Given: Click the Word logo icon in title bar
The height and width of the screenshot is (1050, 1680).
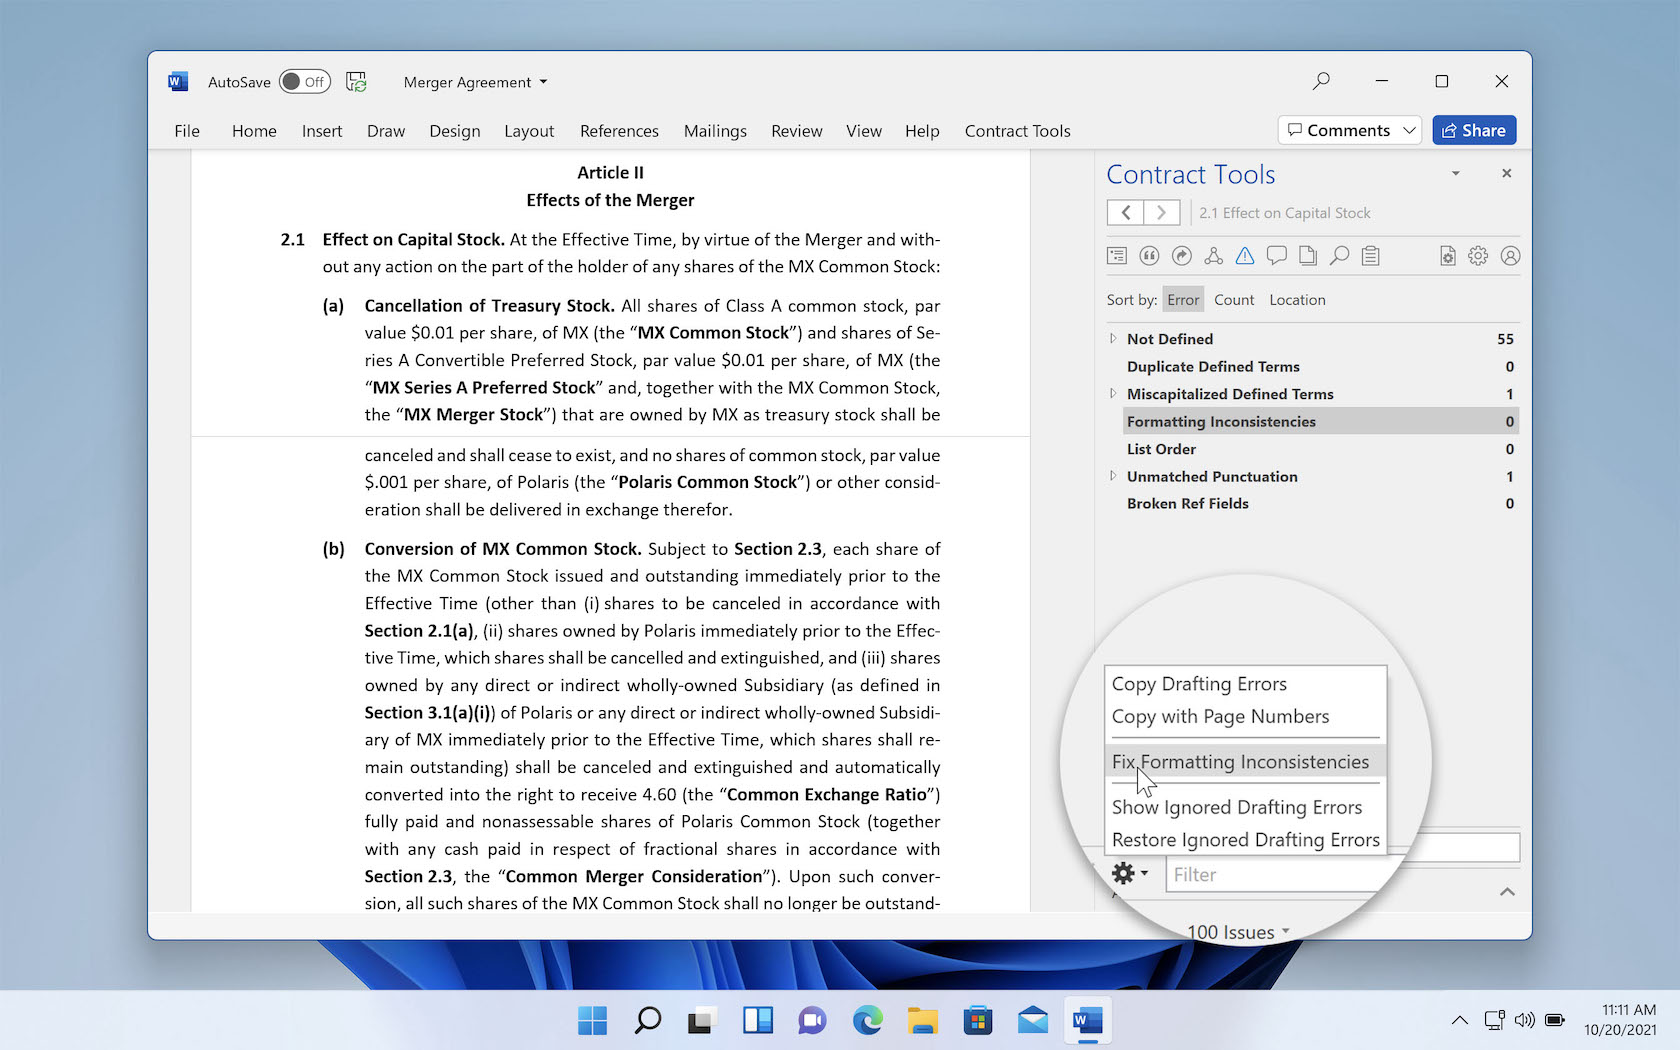Looking at the screenshot, I should (x=178, y=82).
